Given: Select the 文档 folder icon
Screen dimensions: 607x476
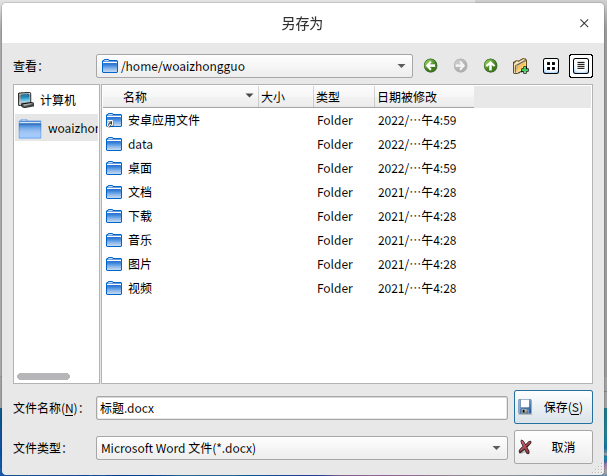Looking at the screenshot, I should [114, 192].
